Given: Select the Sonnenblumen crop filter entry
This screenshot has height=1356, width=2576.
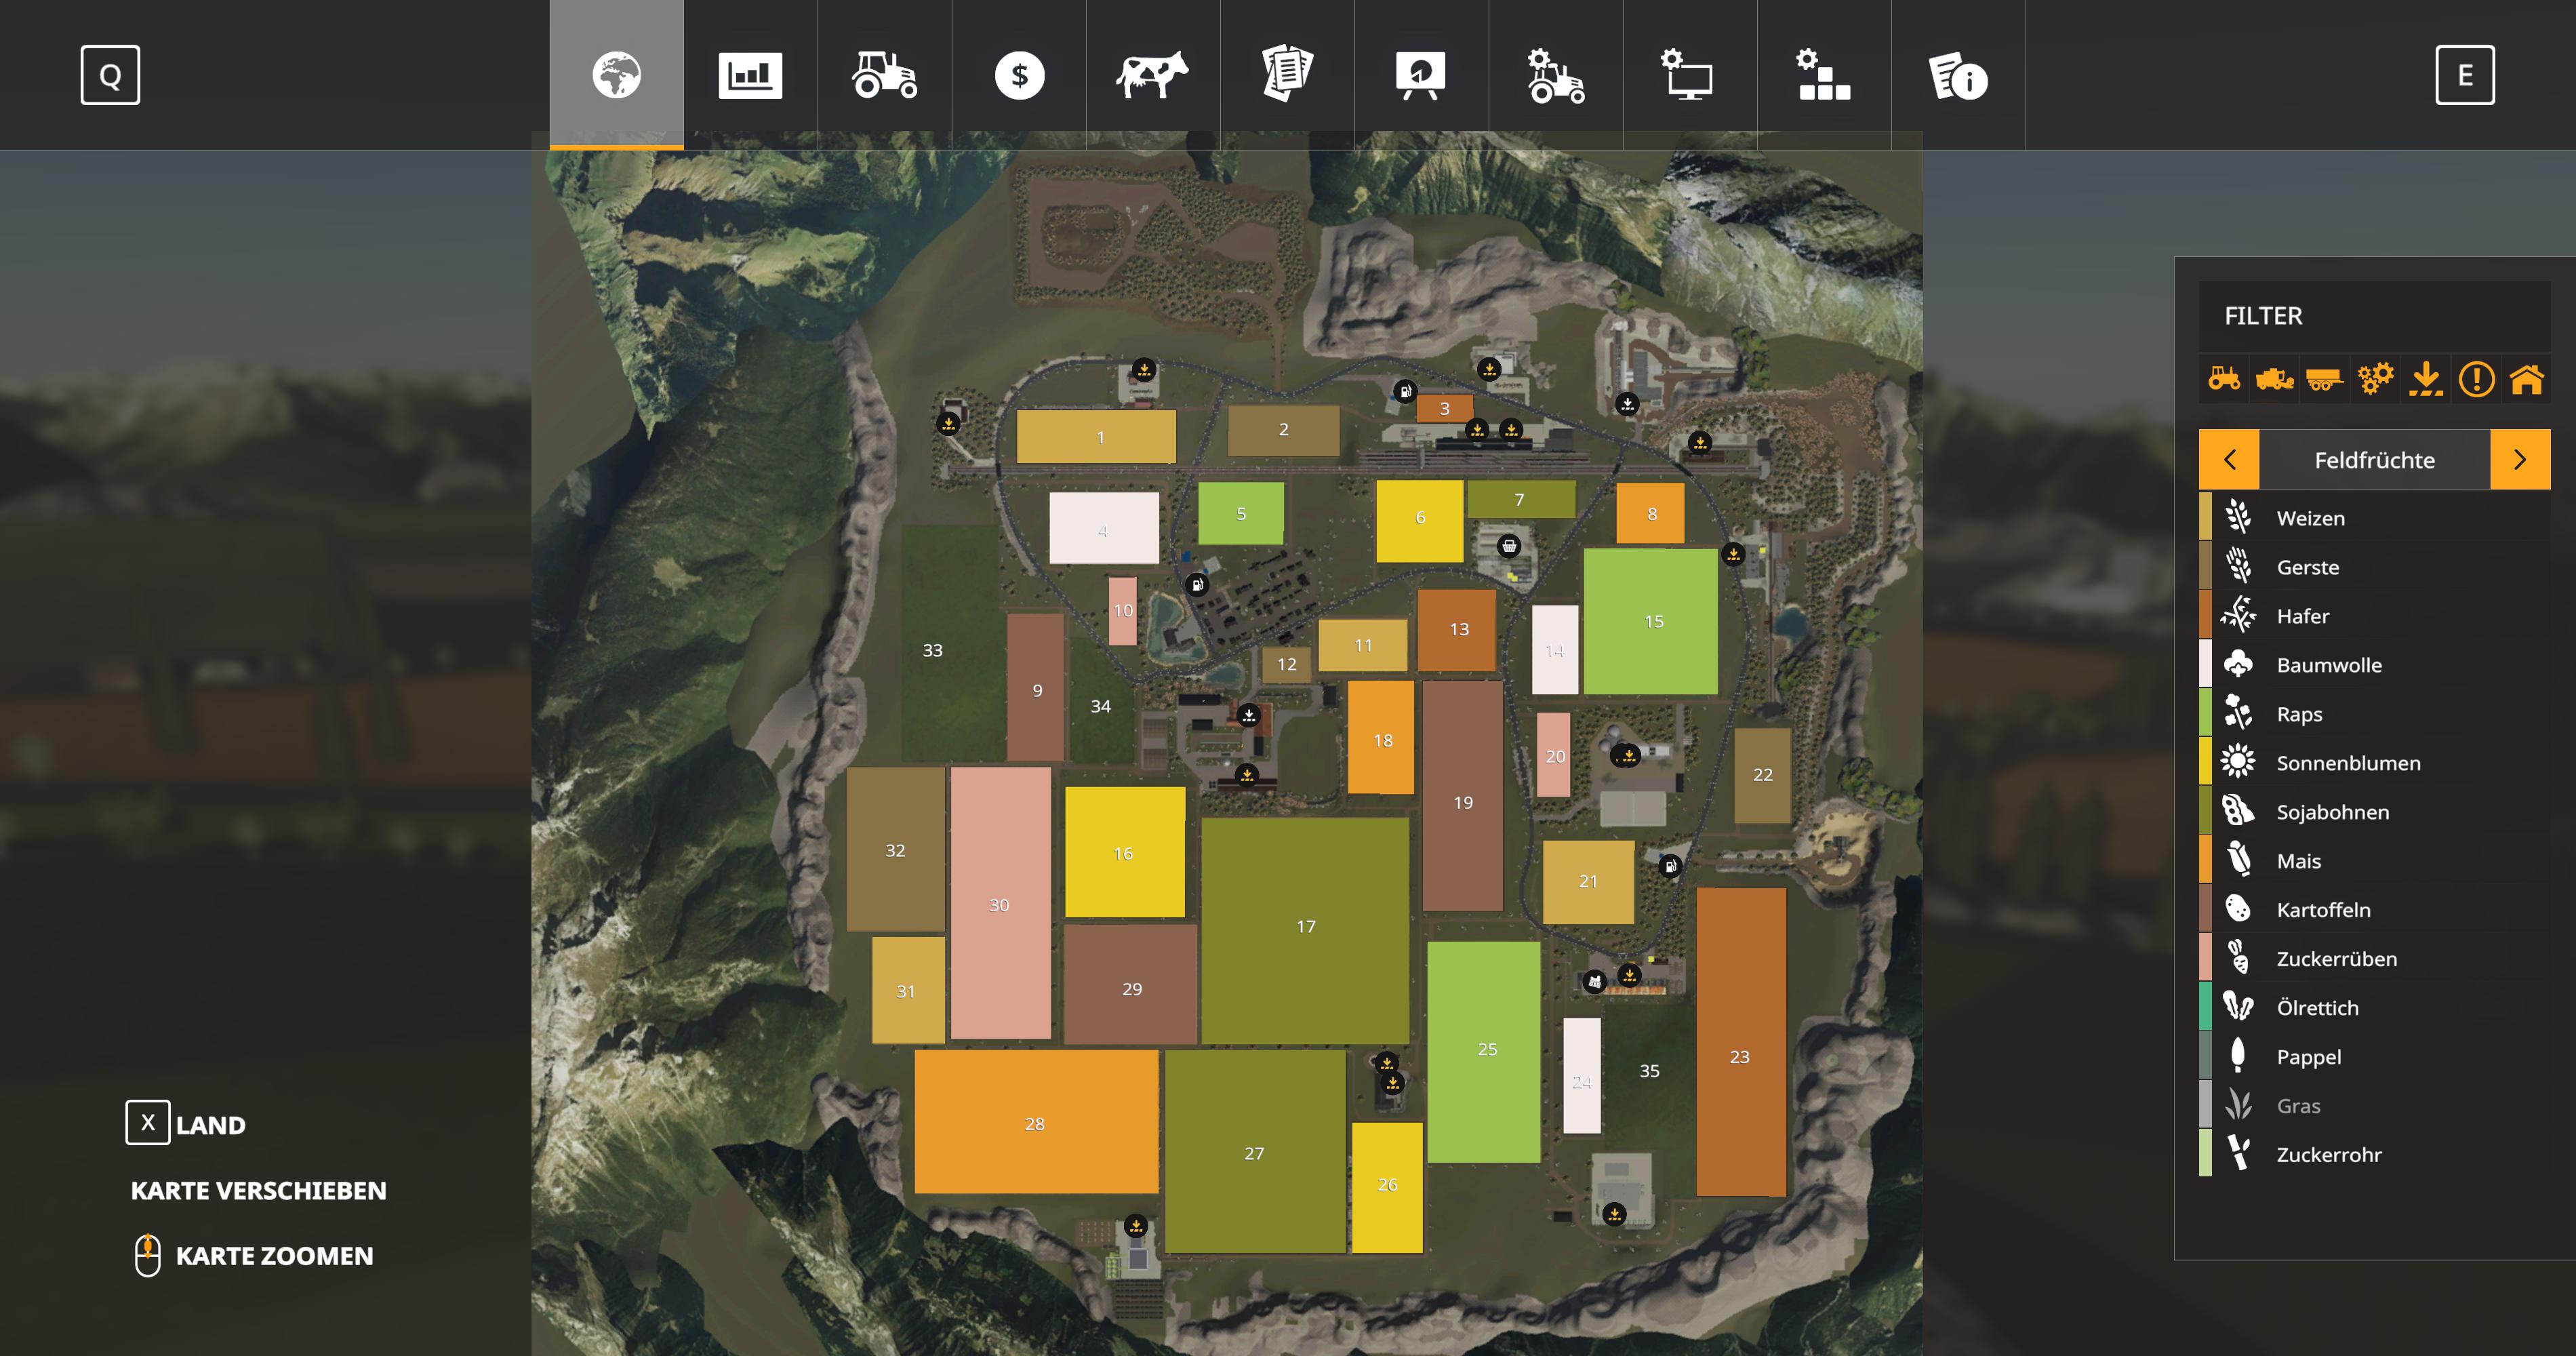Looking at the screenshot, I should [x=2347, y=763].
